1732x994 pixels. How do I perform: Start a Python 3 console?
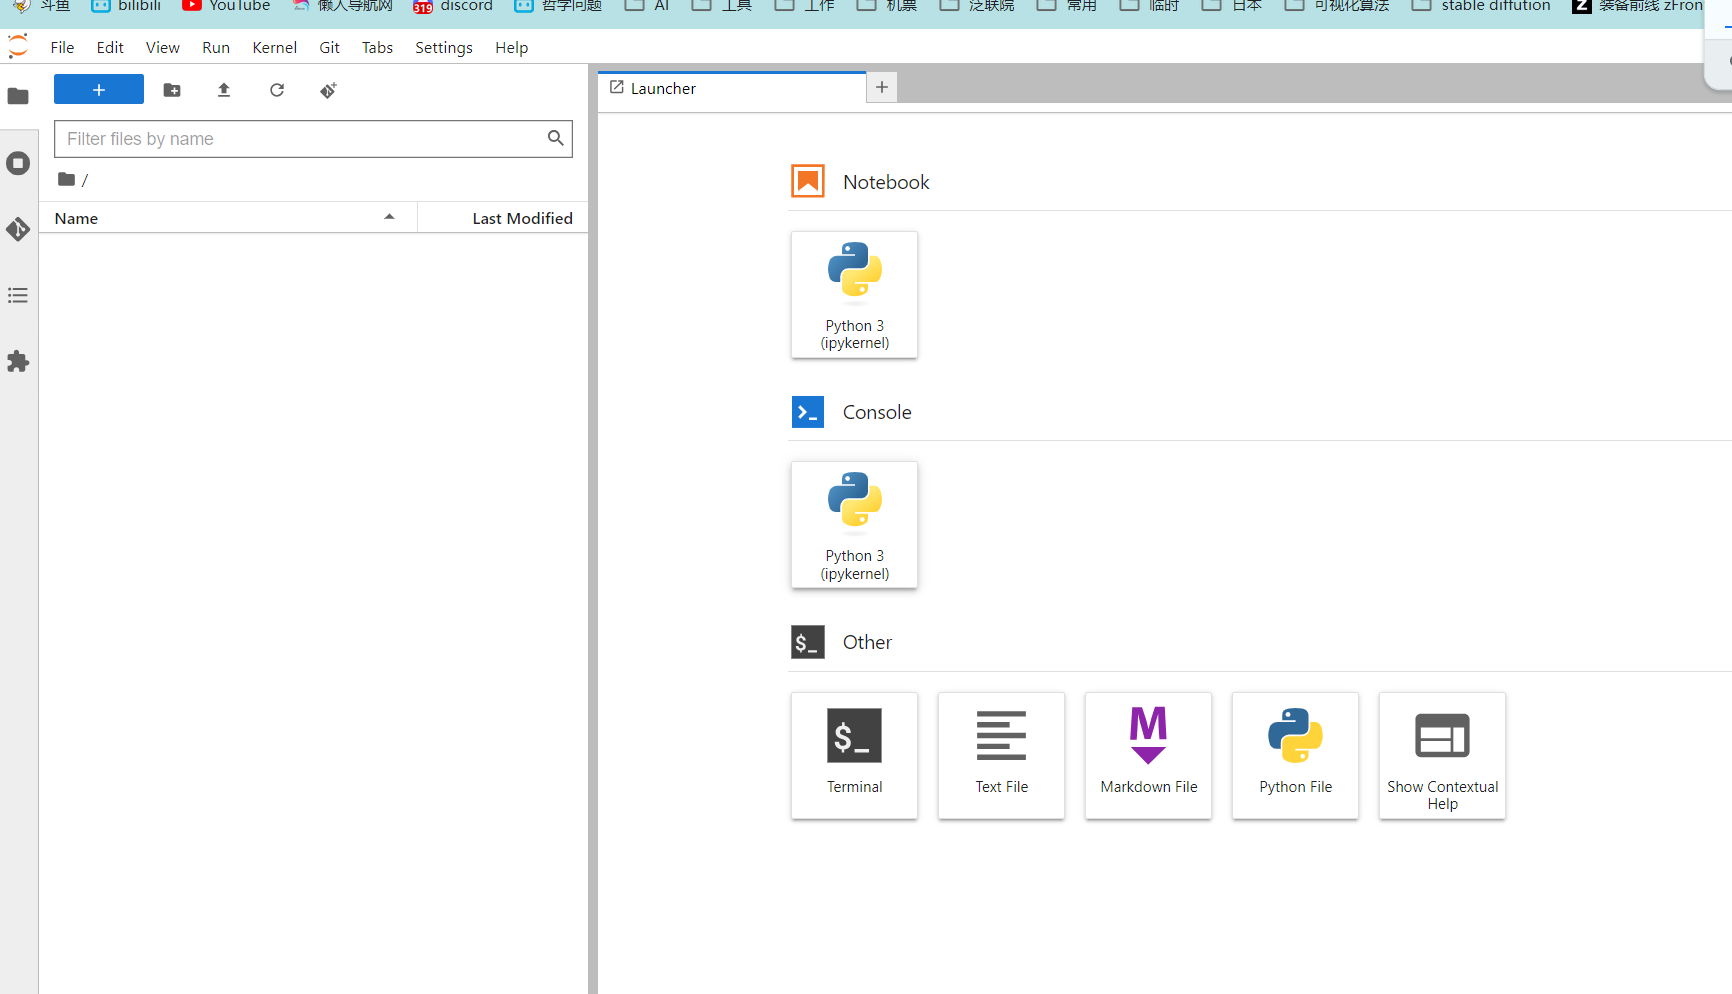pos(854,525)
